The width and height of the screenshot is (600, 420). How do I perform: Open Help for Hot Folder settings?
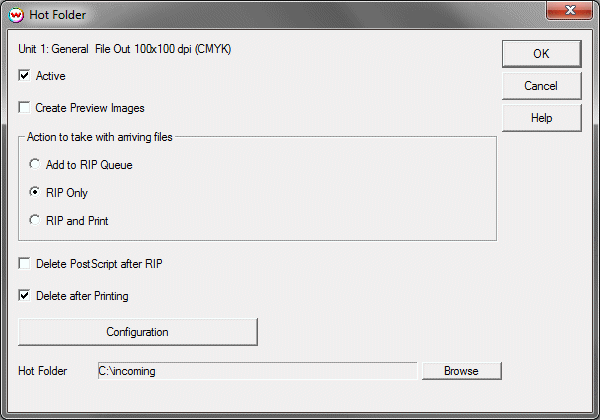[540, 118]
